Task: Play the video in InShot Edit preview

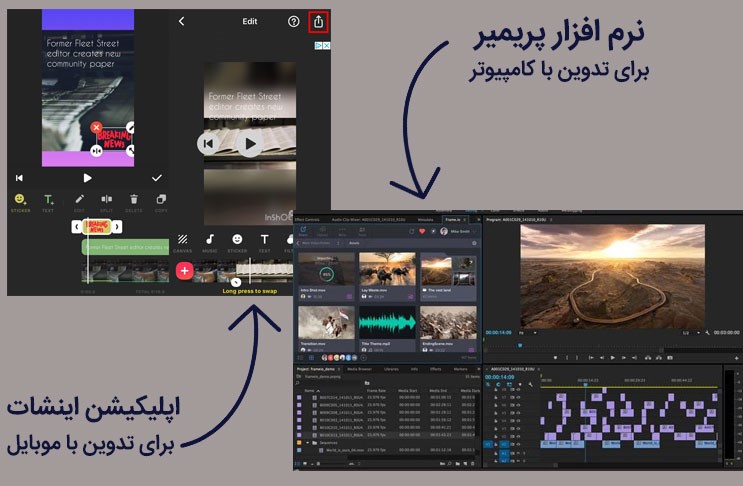Action: pos(250,144)
